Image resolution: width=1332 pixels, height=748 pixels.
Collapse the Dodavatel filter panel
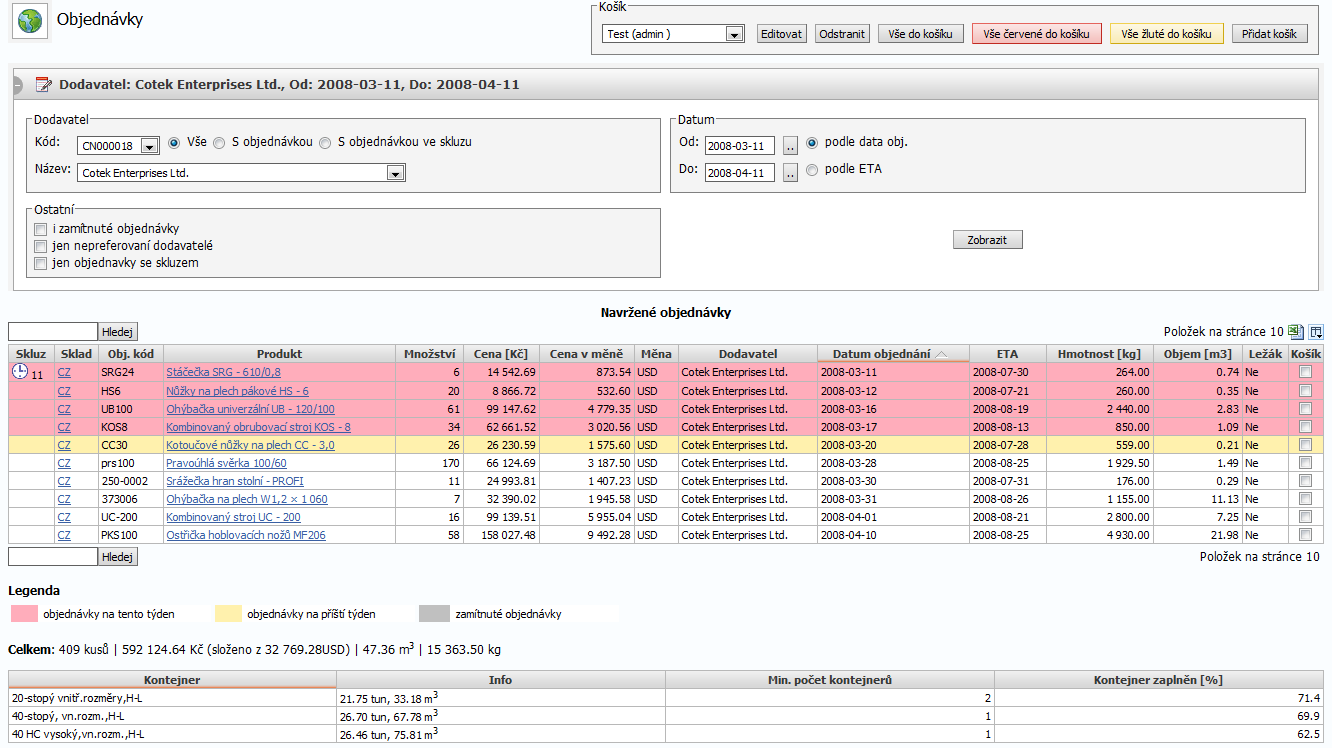point(17,86)
